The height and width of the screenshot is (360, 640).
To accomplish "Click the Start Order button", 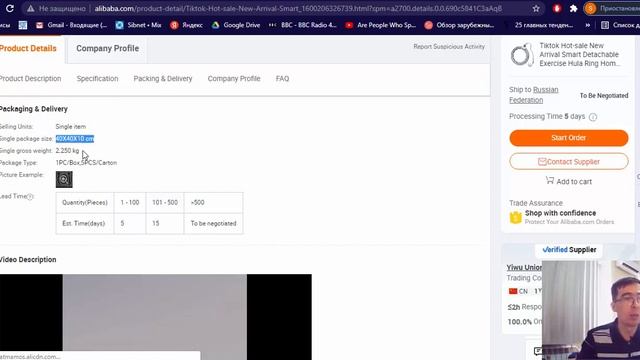I will click(569, 138).
